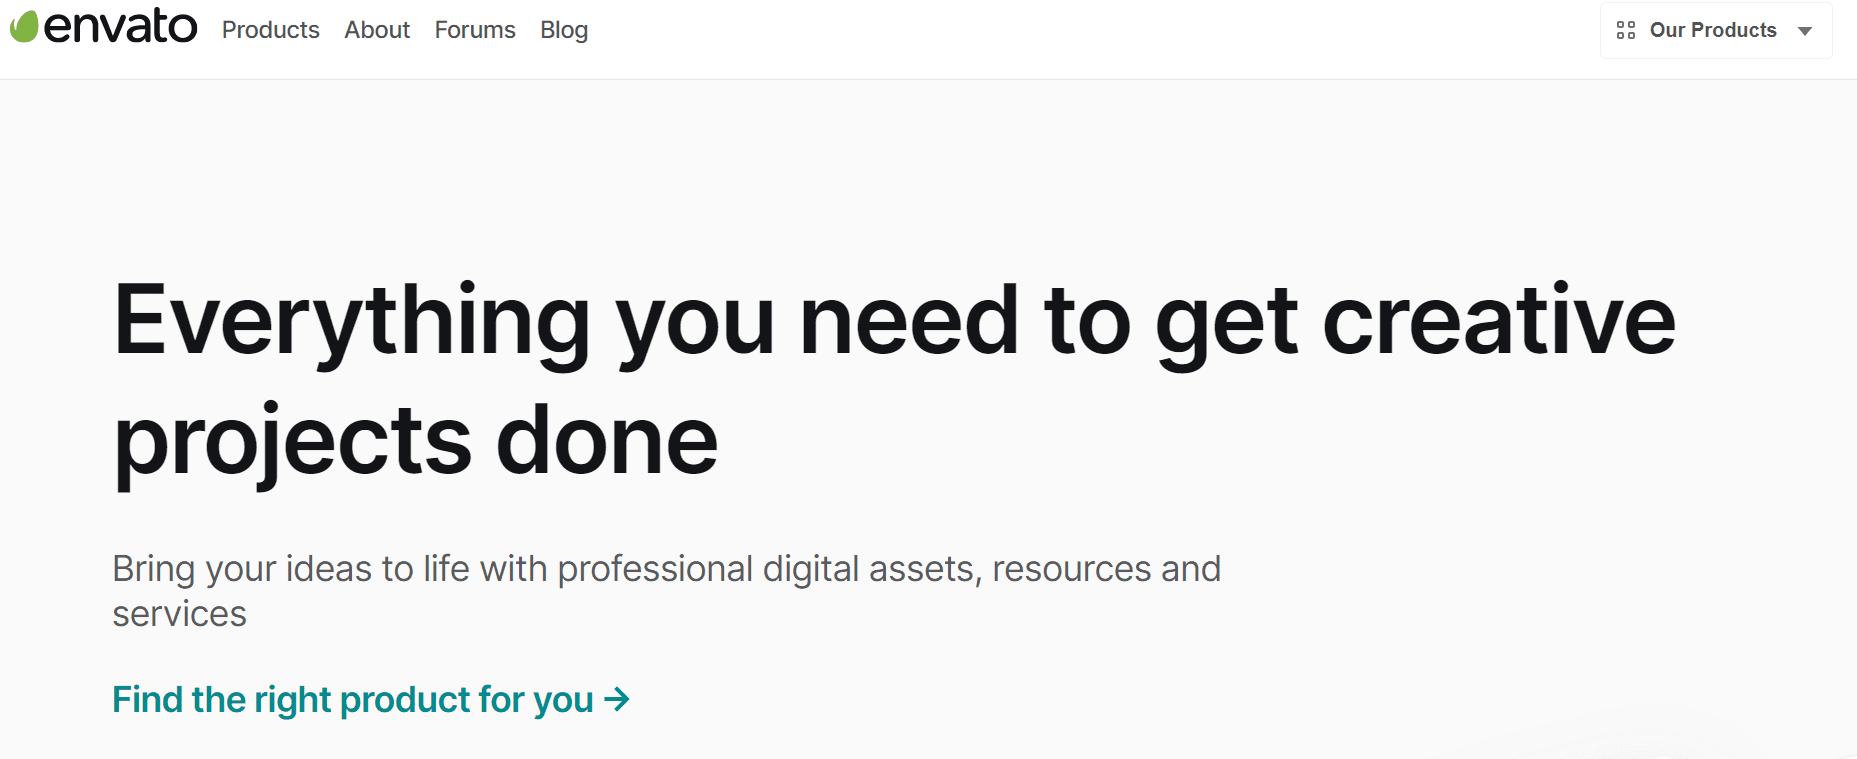1857x759 pixels.
Task: Expand the Our Products dropdown arrow
Action: (1805, 31)
